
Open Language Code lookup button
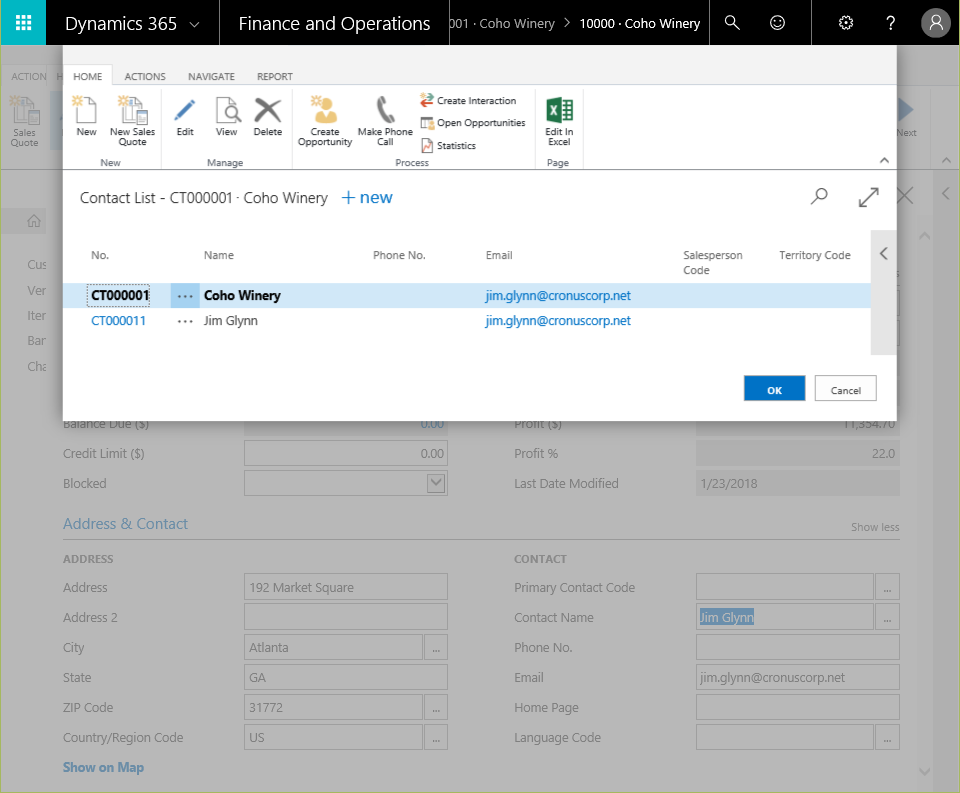tap(887, 737)
